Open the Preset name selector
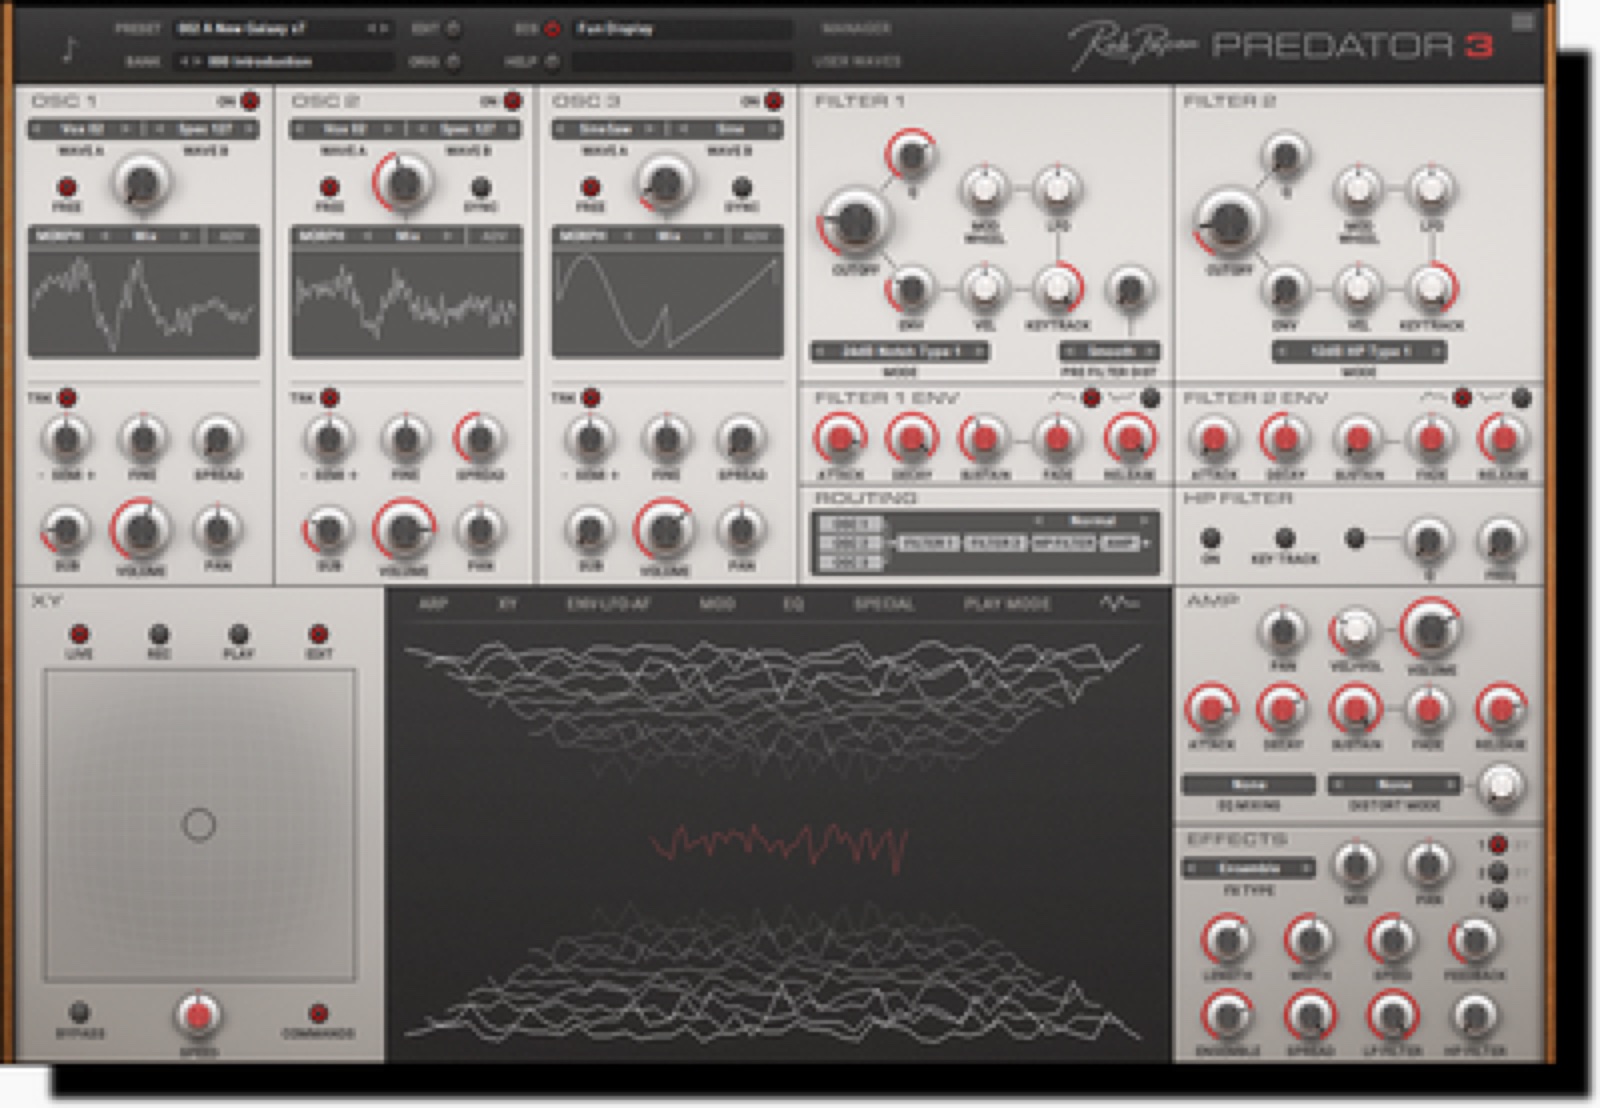Screen dimensions: 1600x1108 [282, 29]
